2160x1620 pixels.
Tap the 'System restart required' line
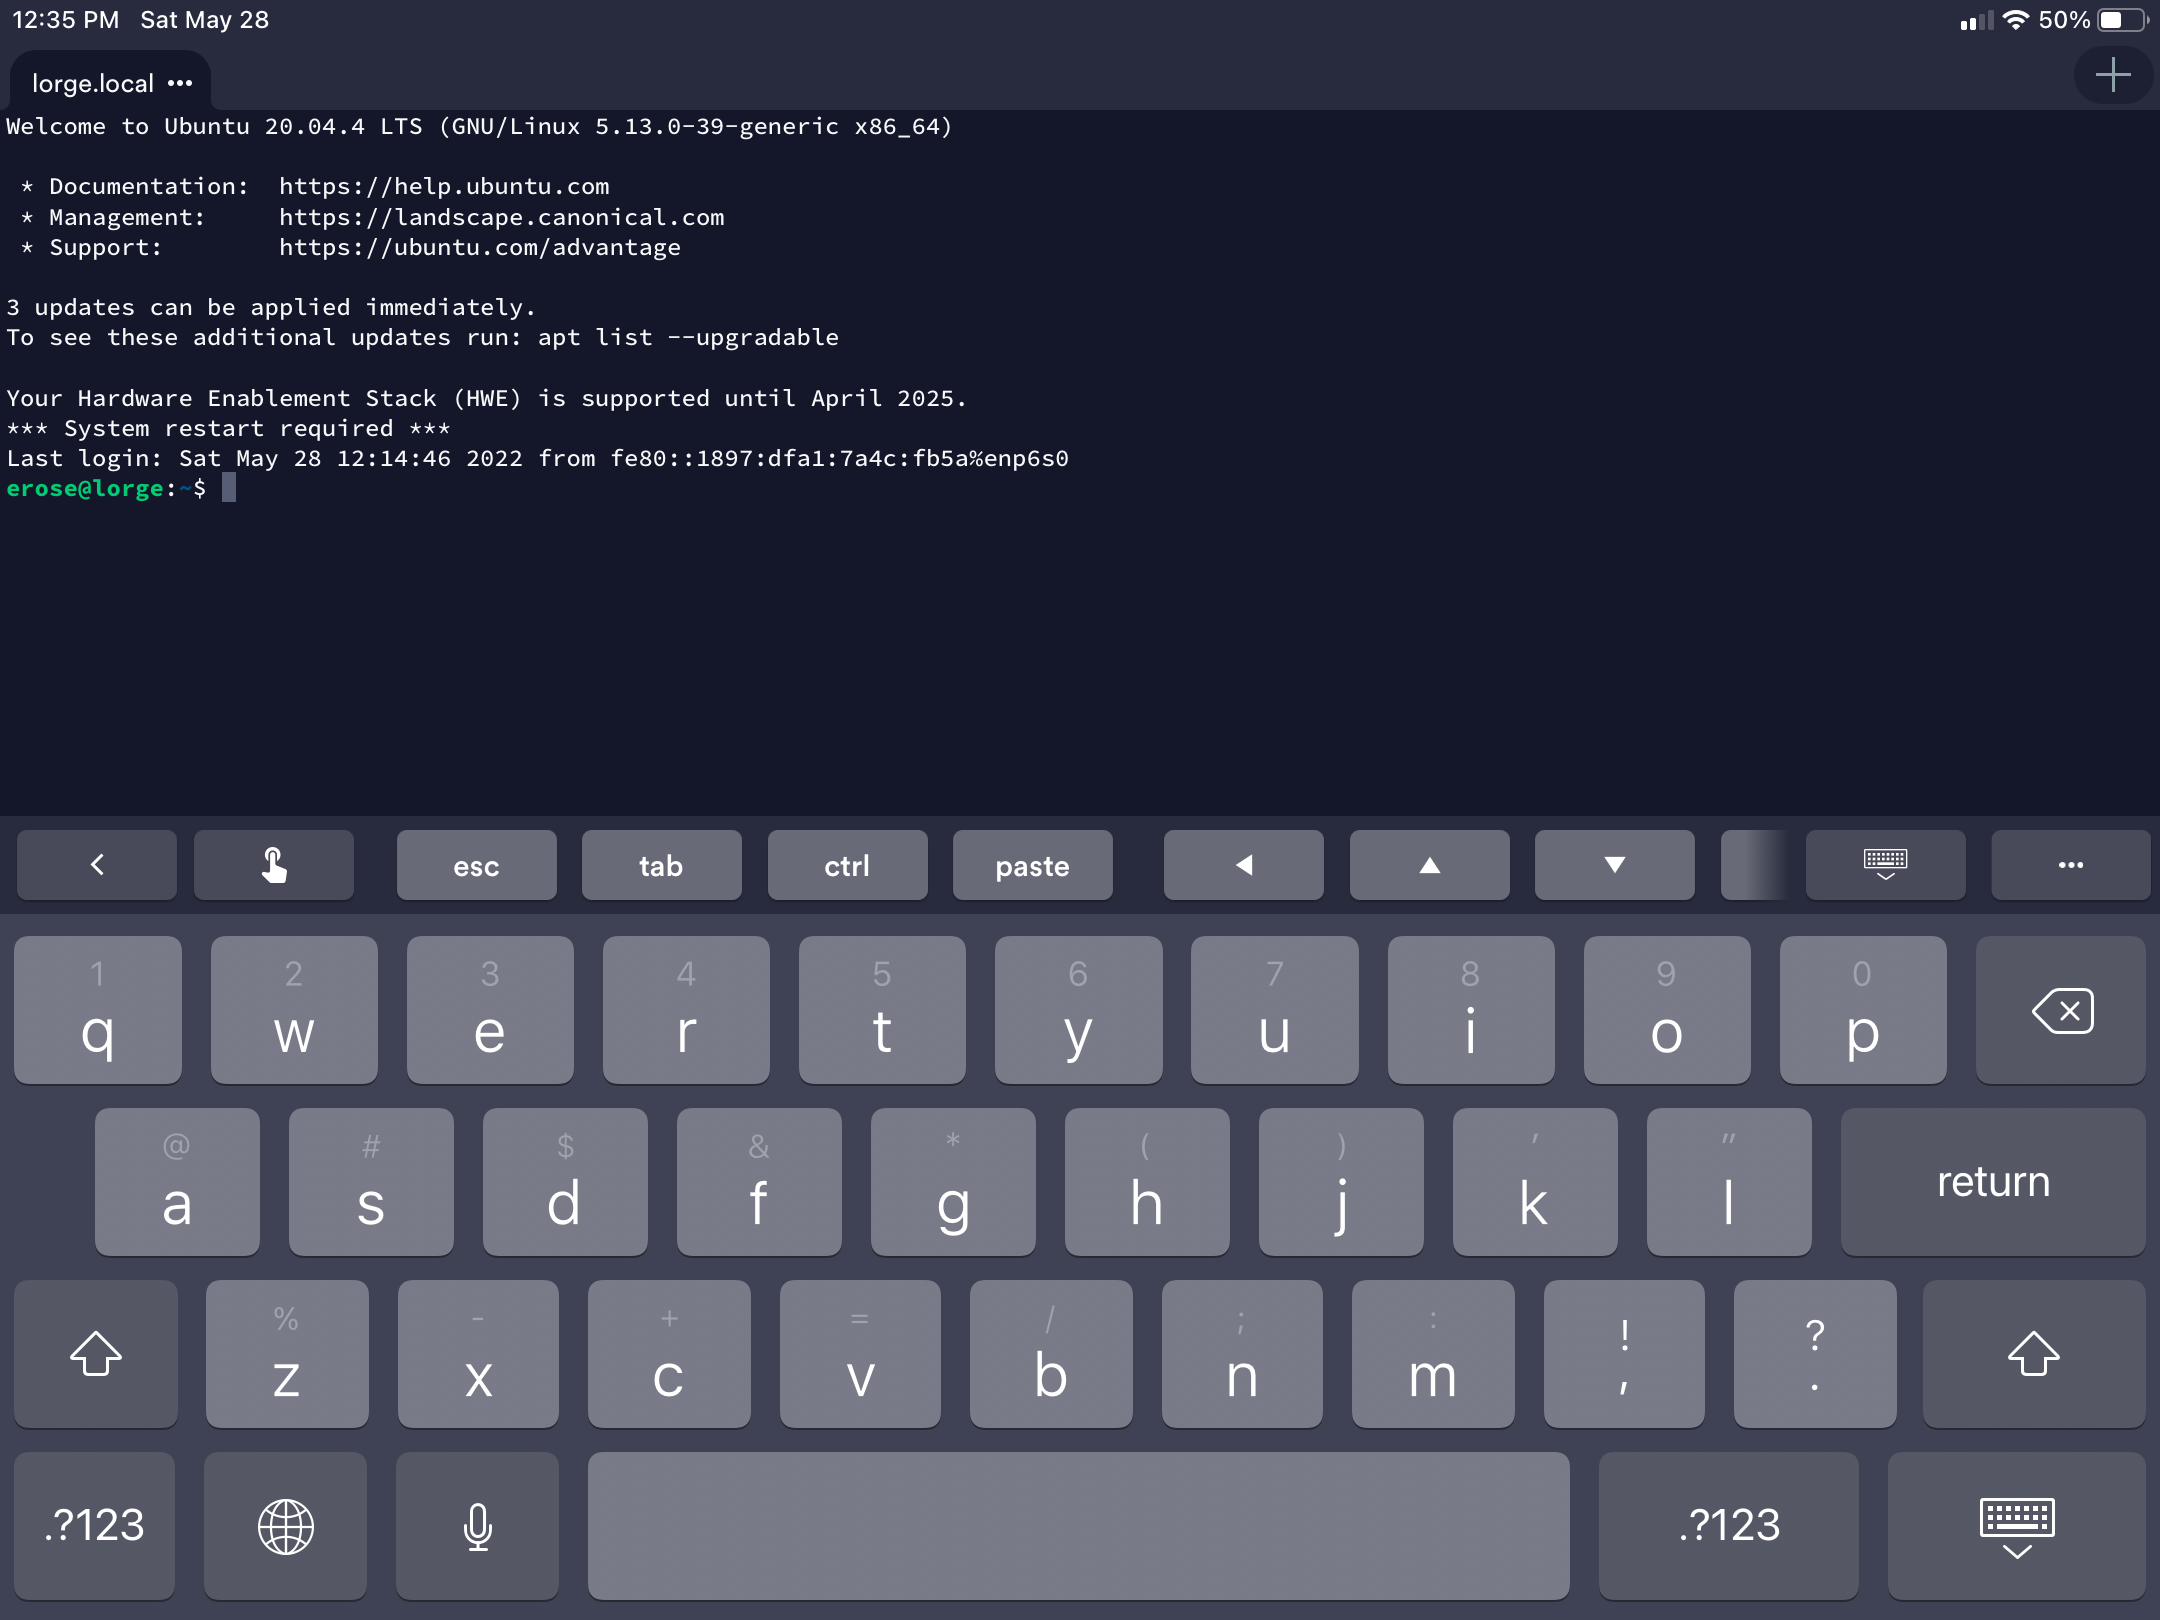pos(229,428)
